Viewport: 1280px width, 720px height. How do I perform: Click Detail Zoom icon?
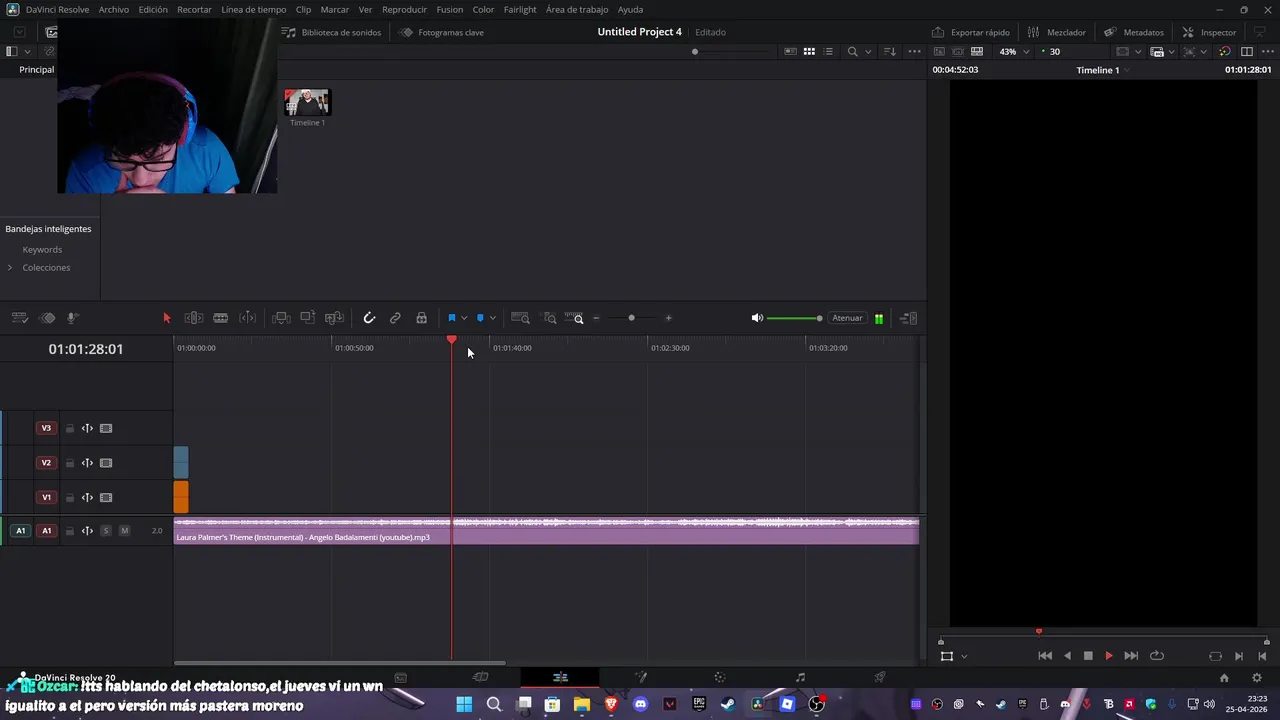(x=550, y=318)
